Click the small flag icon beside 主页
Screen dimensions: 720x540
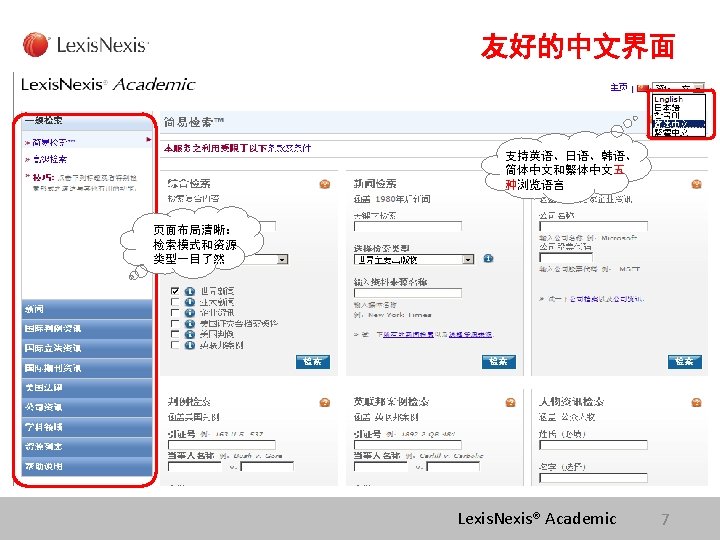click(643, 88)
